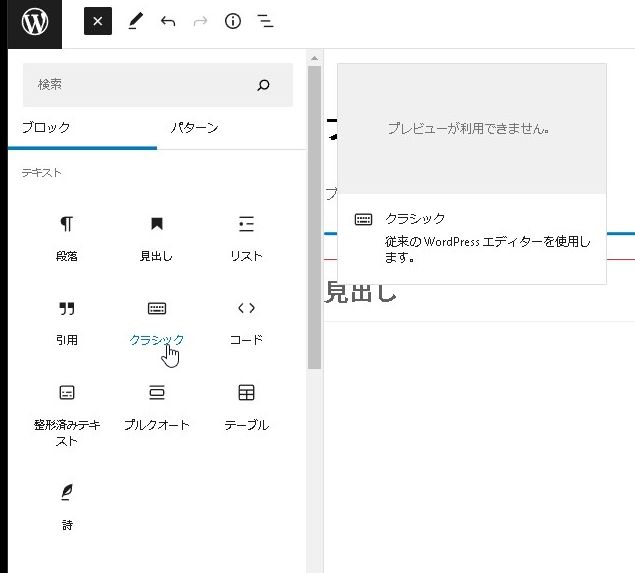
Task: Open the document details info icon
Action: click(x=233, y=22)
